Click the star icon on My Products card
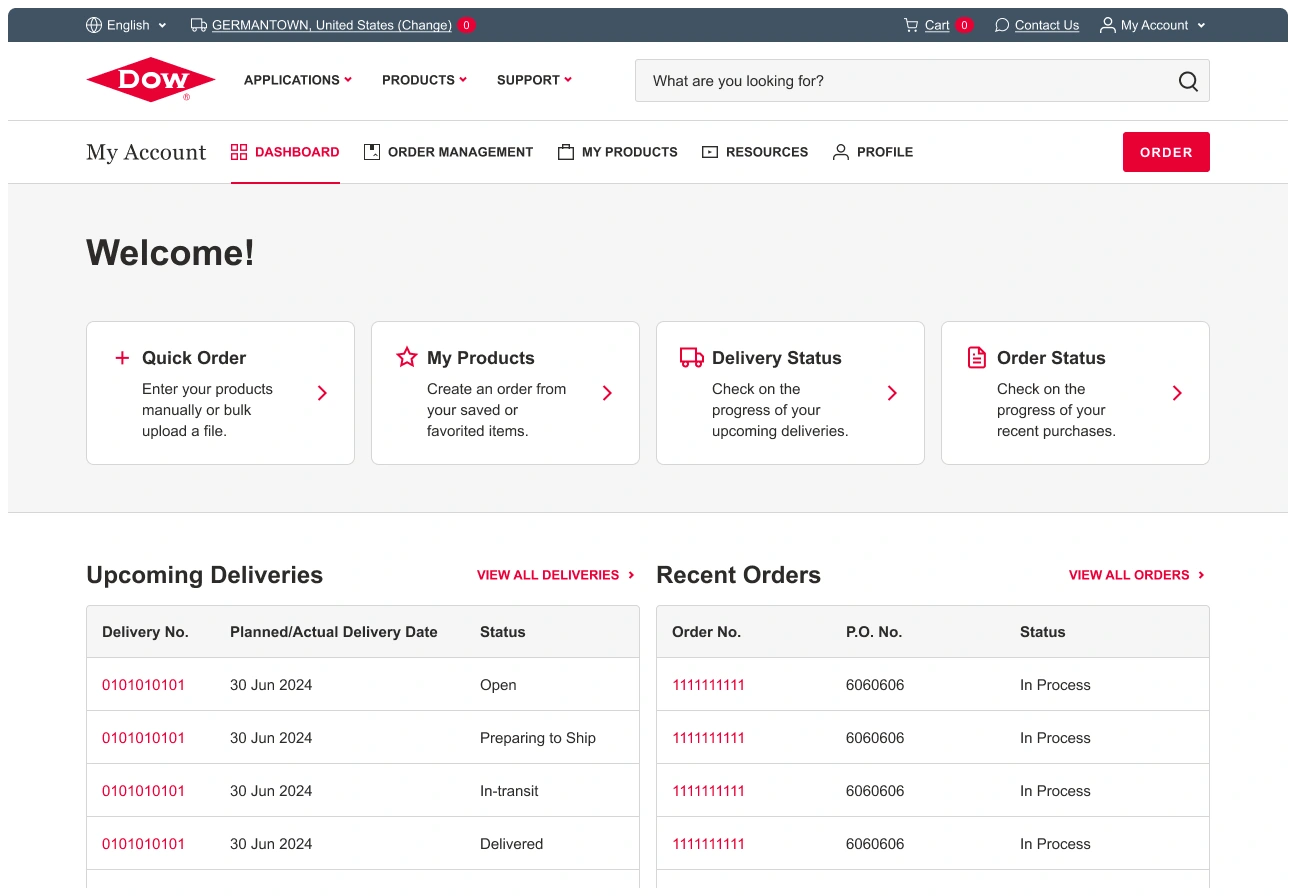The width and height of the screenshot is (1296, 896). tap(406, 357)
